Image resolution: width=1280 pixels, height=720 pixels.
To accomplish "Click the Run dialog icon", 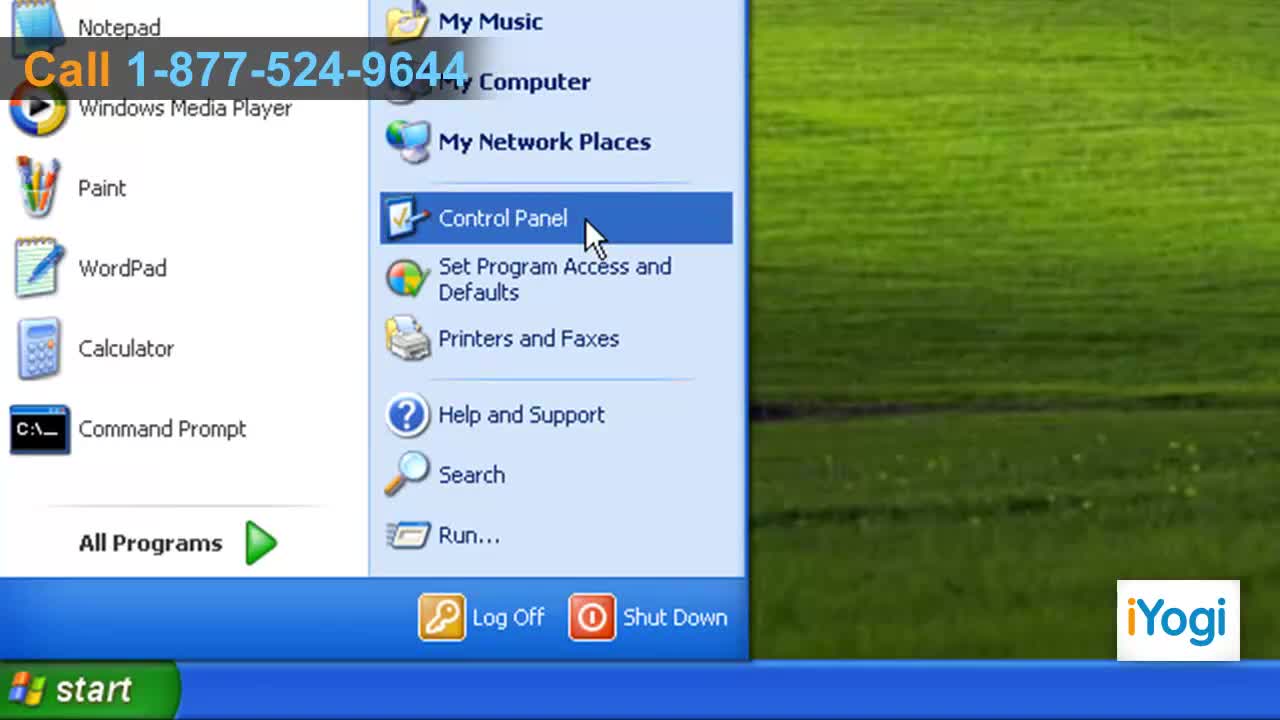I will pyautogui.click(x=407, y=535).
